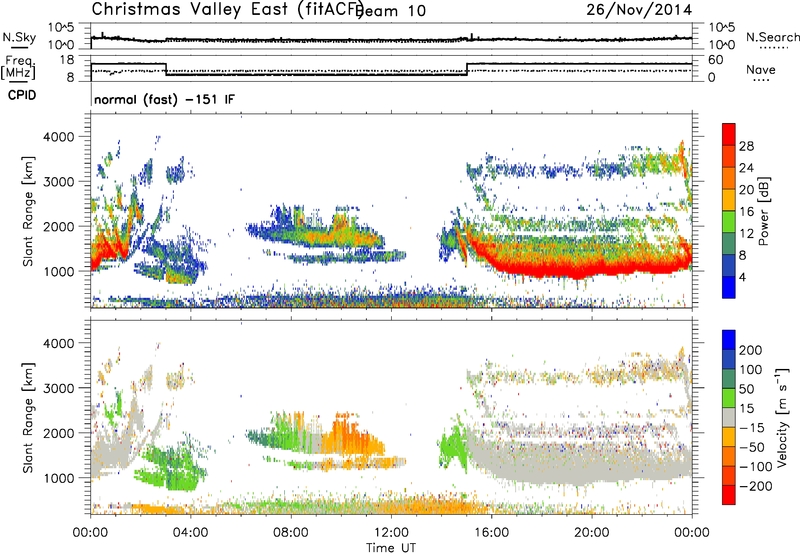
Task: Click the '18' tick of the frequency panel
Action: coord(67,59)
